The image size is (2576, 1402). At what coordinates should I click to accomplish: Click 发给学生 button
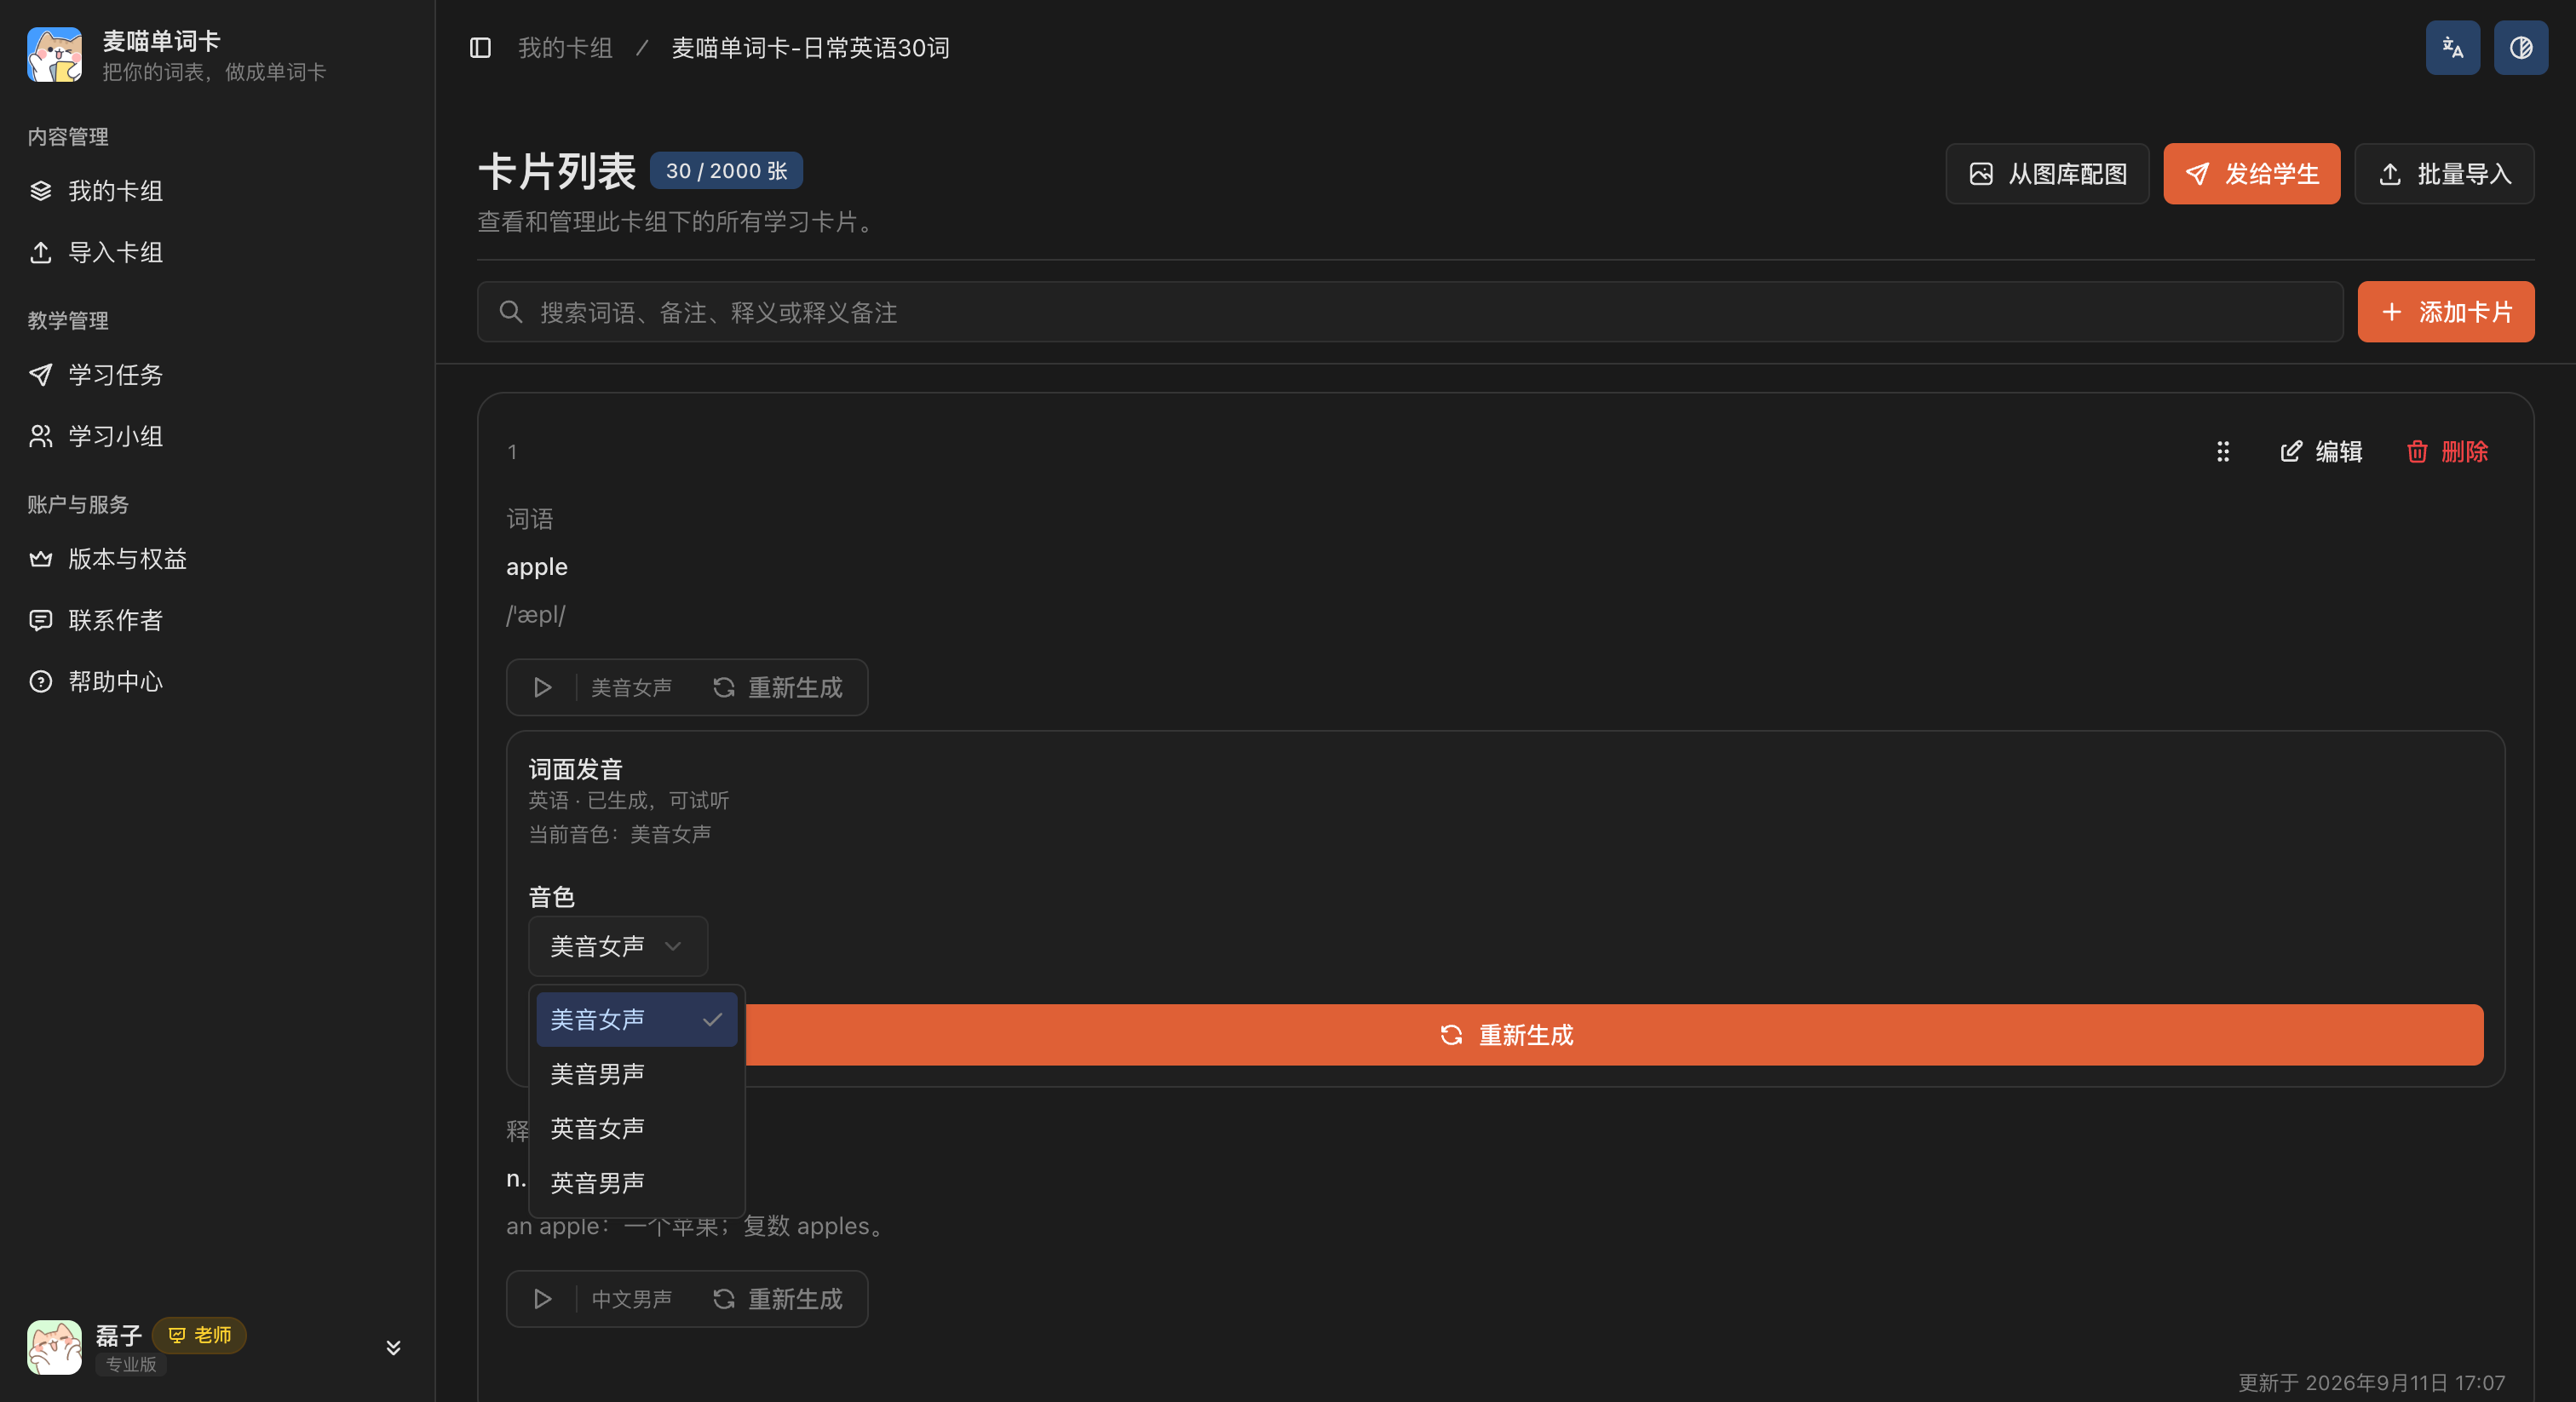point(2251,174)
